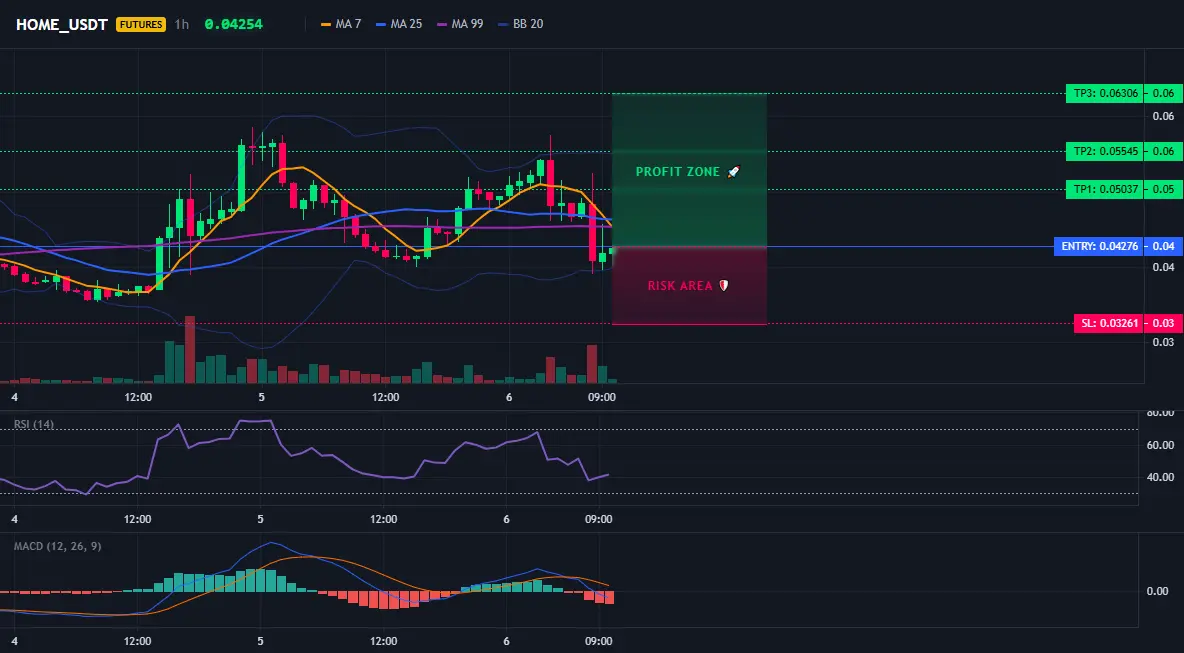
Task: Click the 12:00 label on RSI time axis after 5
Action: (x=384, y=519)
